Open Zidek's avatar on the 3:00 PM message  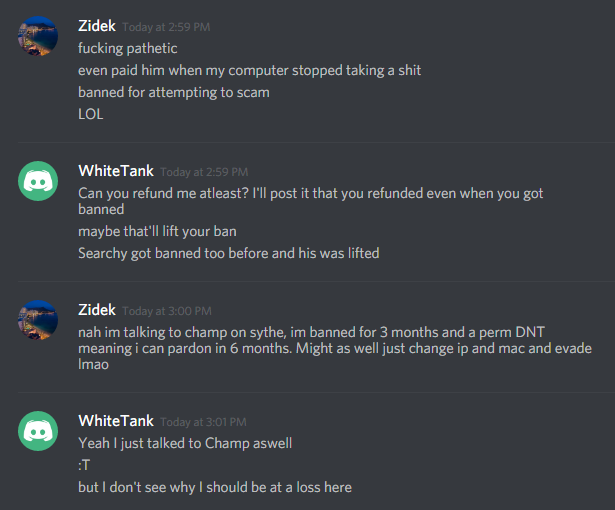click(38, 320)
